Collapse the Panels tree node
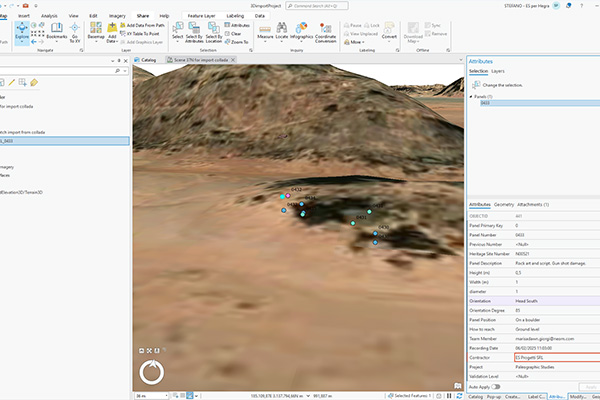Screen dimensions: 600x400 [470, 95]
